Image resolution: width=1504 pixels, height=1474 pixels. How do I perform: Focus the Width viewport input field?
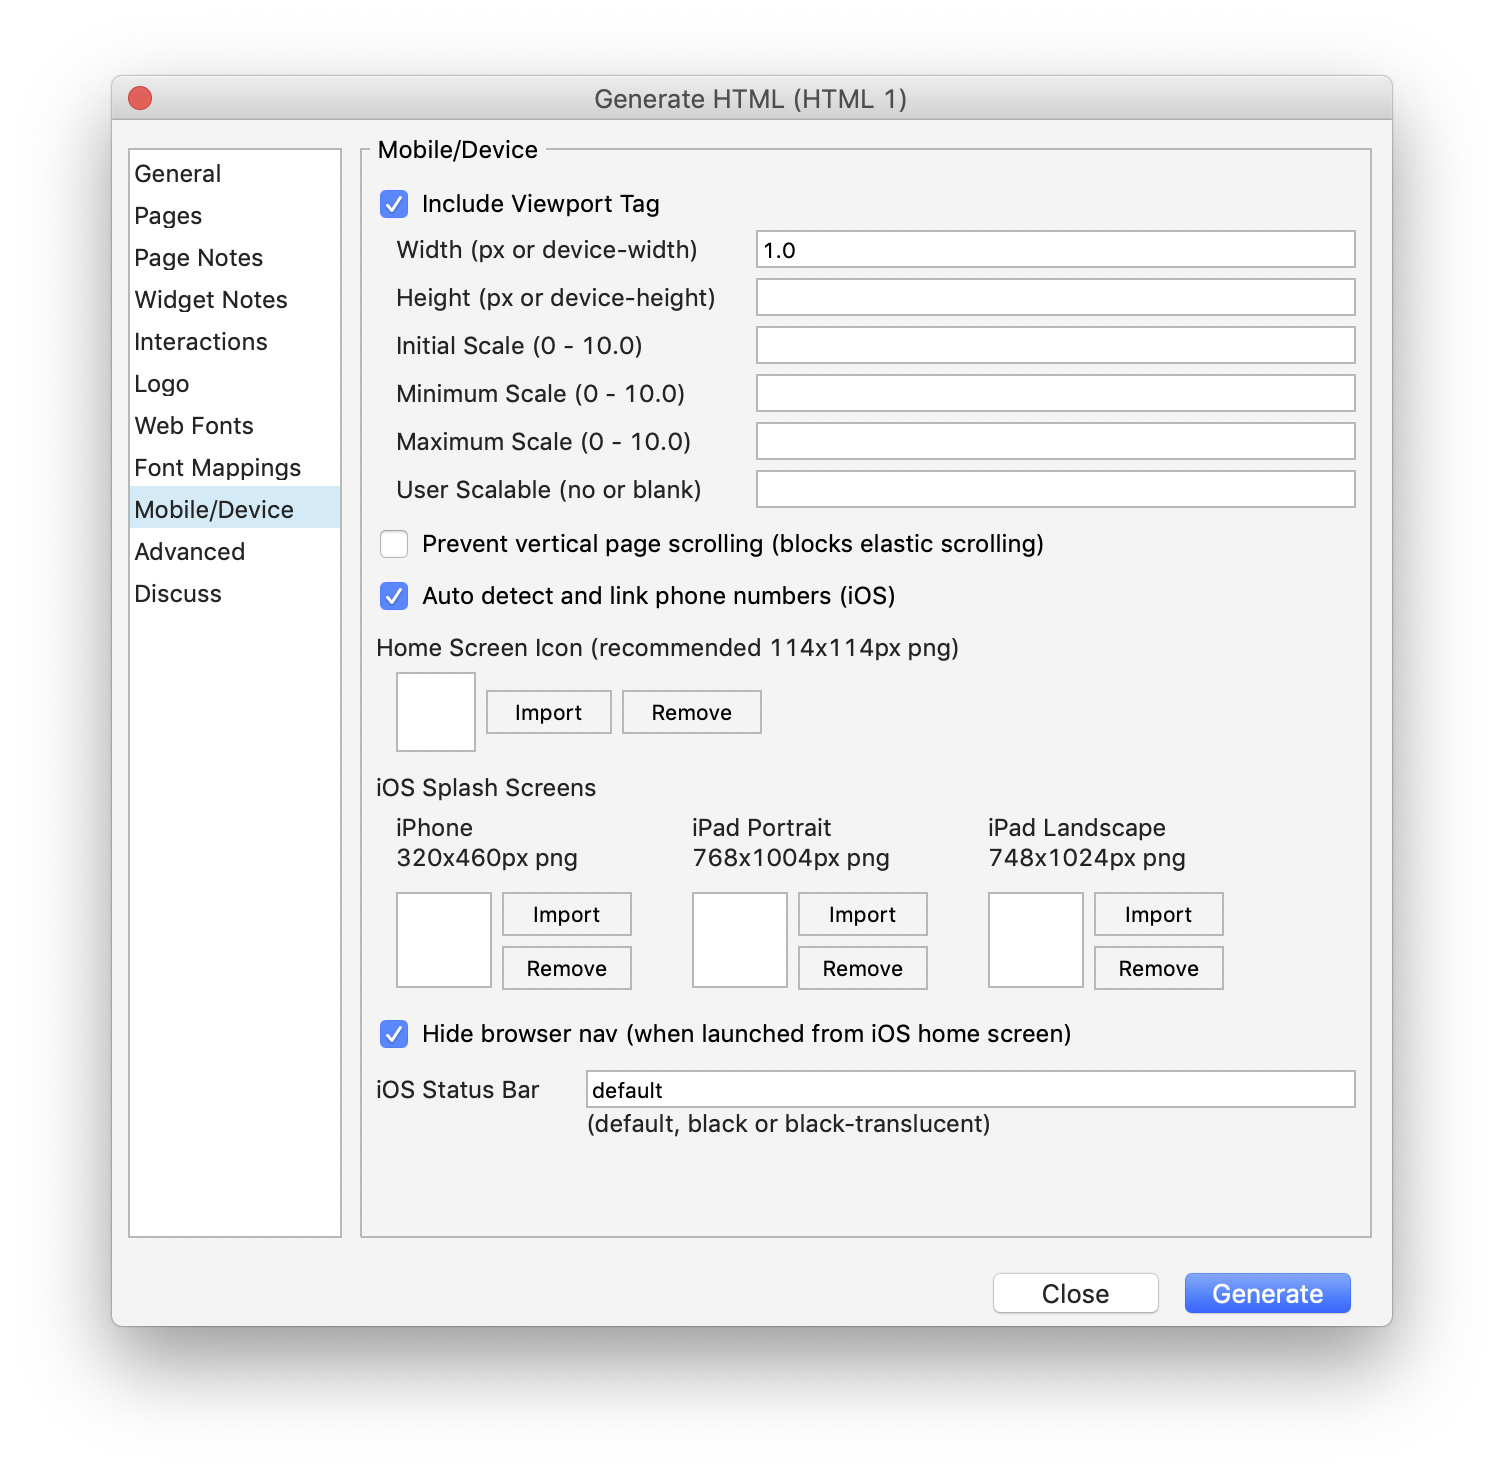[1055, 250]
